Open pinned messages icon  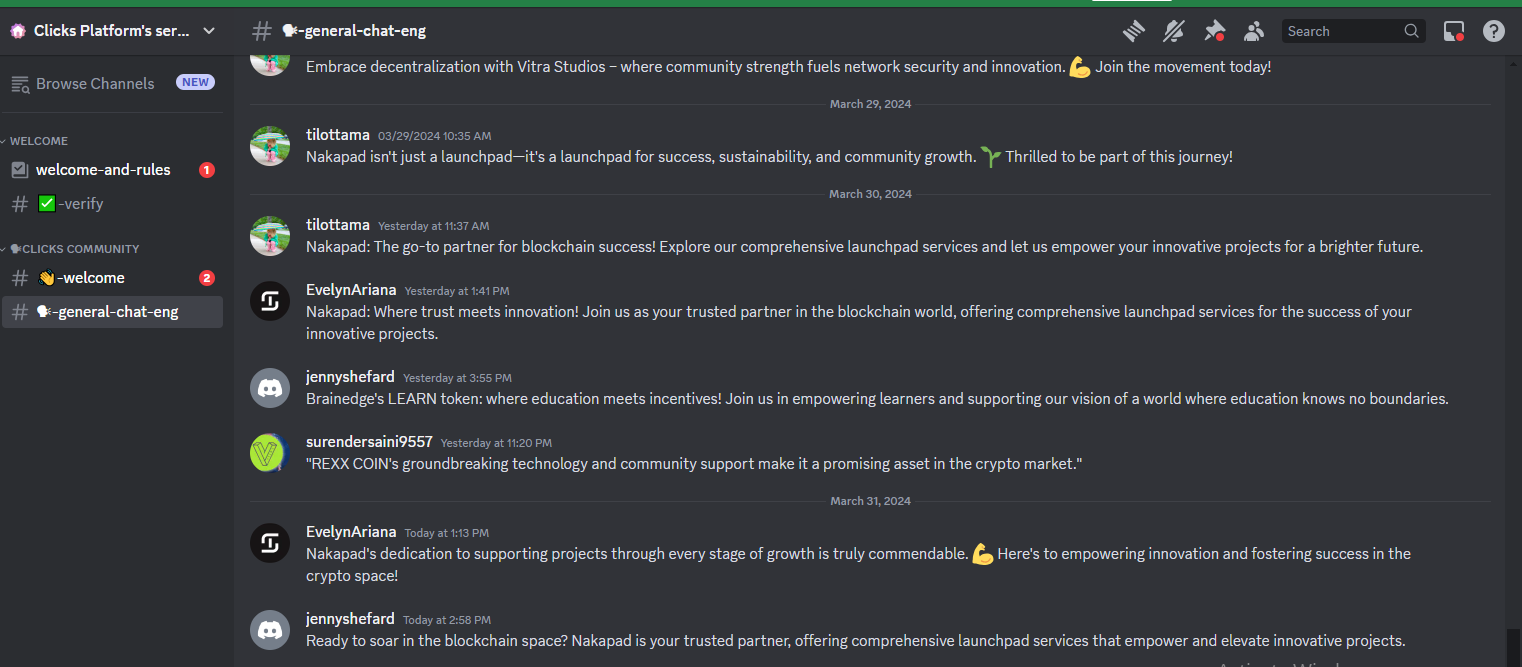coord(1214,31)
